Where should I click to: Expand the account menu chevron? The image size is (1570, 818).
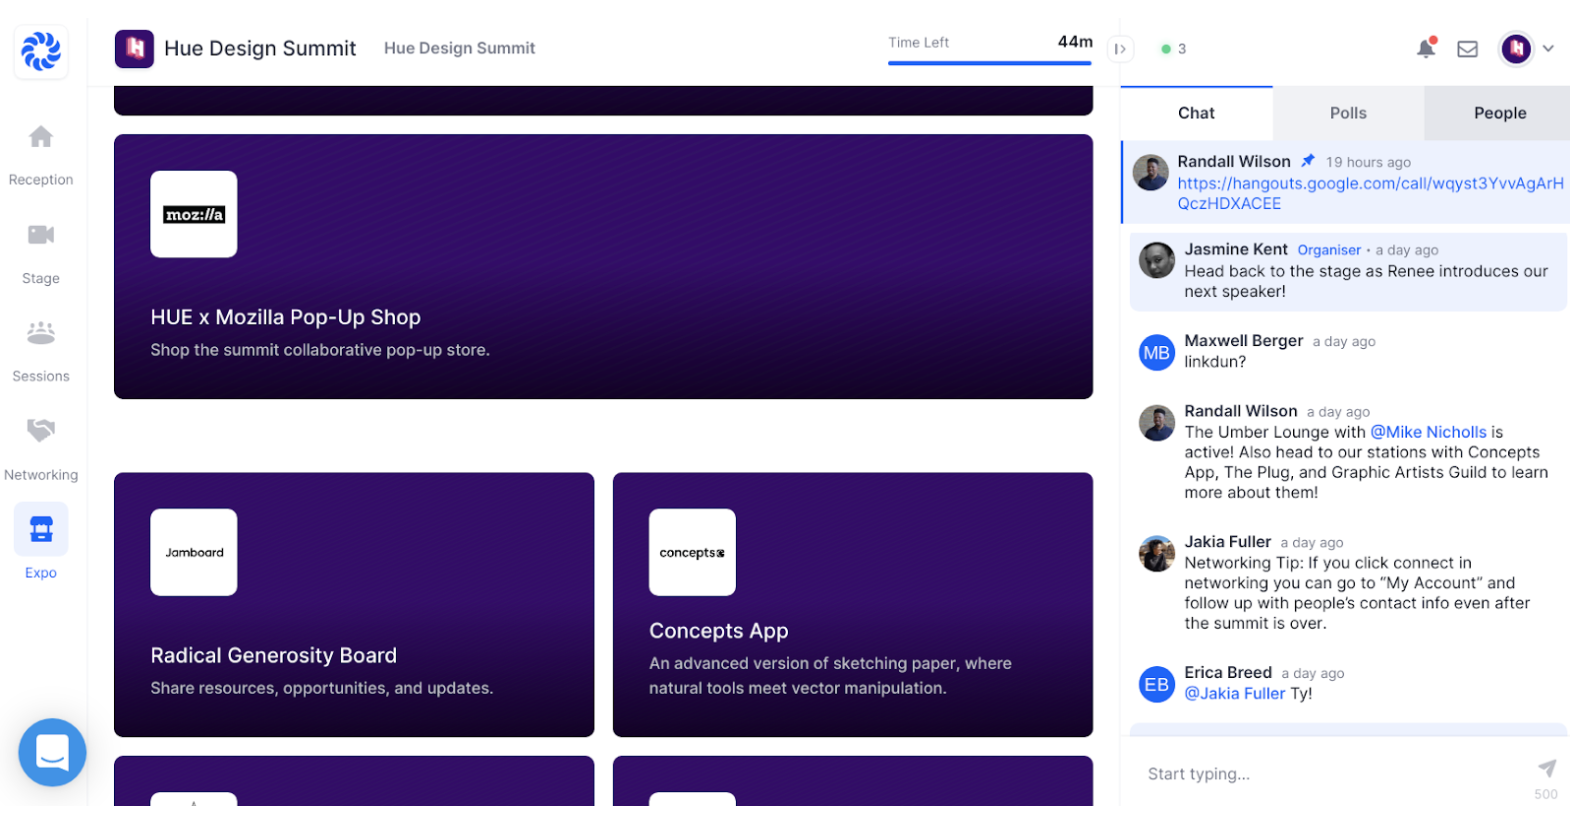1548,48
